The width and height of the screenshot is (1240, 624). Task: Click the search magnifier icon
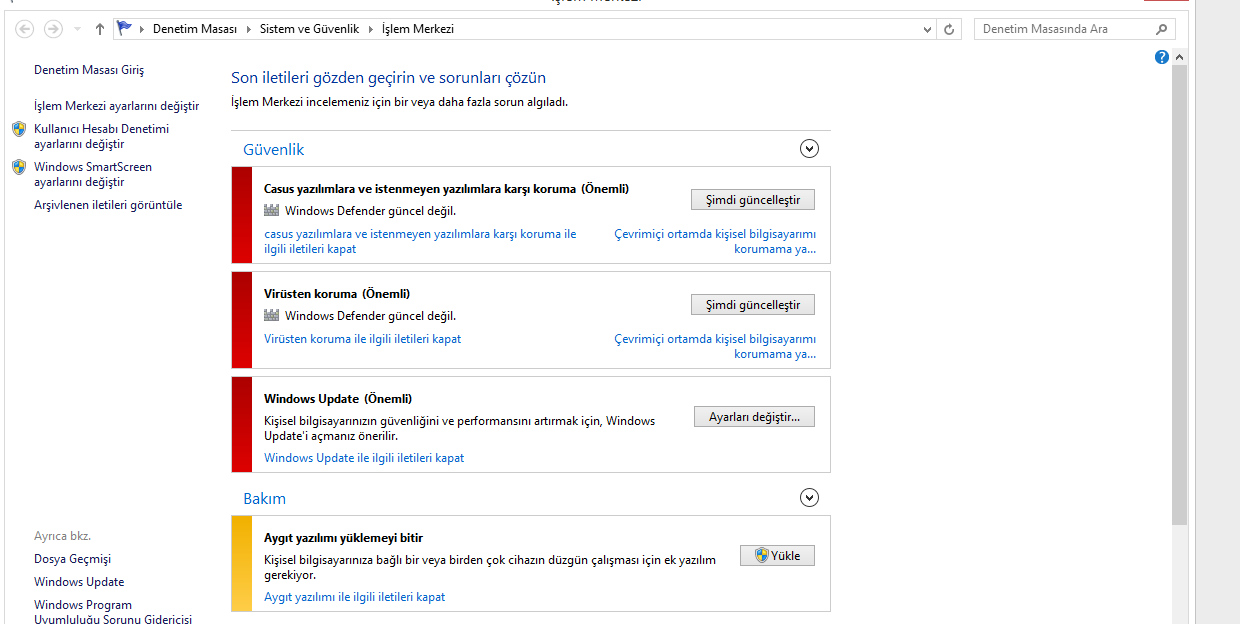(x=1161, y=29)
